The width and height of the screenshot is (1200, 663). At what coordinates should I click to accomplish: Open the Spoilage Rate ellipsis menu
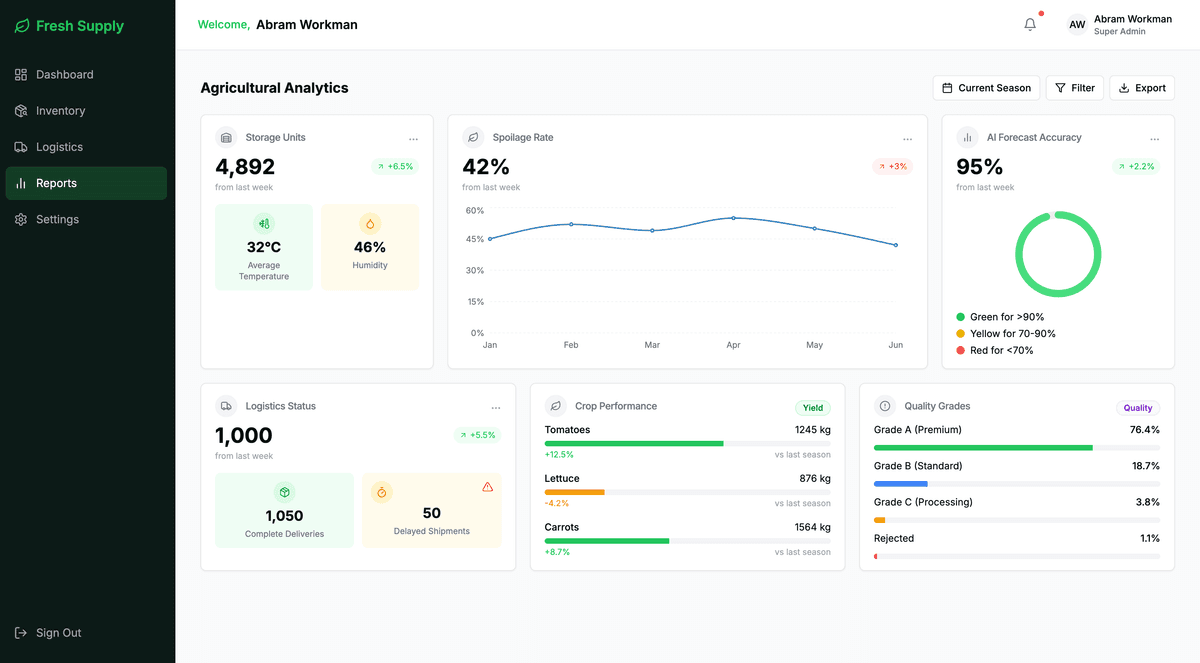pos(907,139)
